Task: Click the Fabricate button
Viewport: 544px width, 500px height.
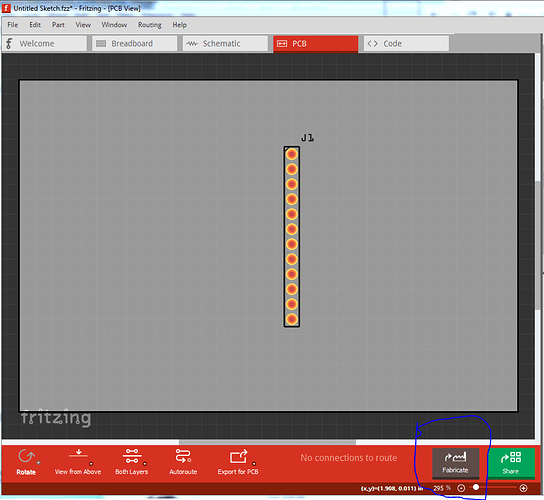Action: click(456, 463)
